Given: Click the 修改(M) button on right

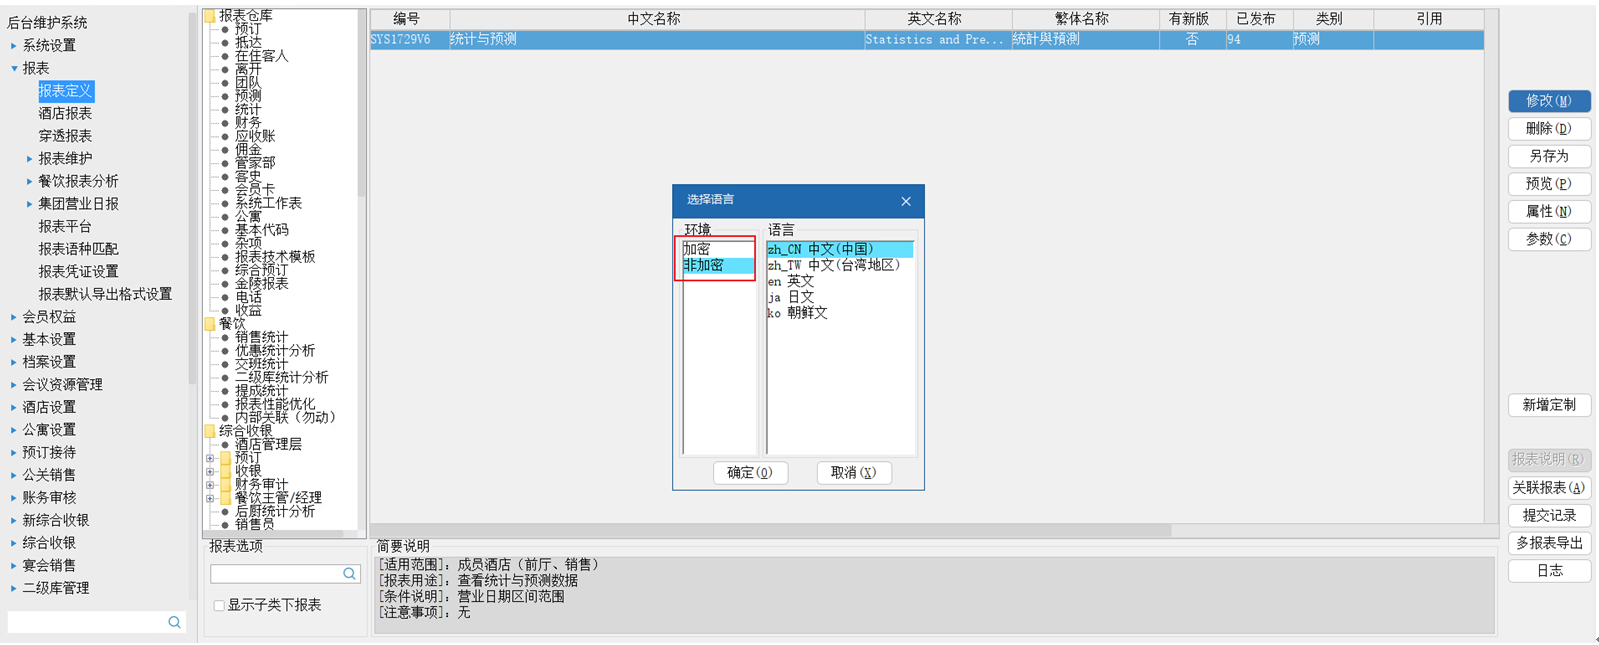Looking at the screenshot, I should tap(1548, 101).
